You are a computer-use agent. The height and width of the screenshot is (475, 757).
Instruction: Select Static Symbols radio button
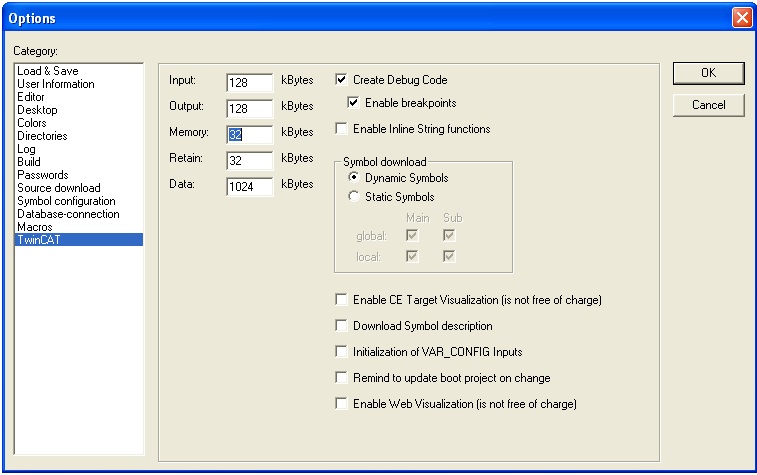(354, 196)
